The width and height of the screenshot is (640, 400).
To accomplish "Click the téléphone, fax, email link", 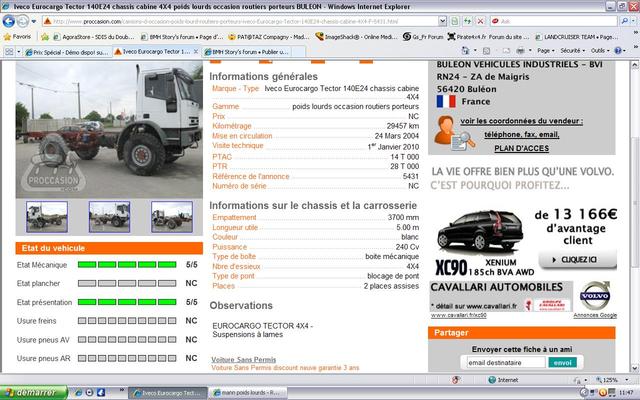I will pos(521,134).
